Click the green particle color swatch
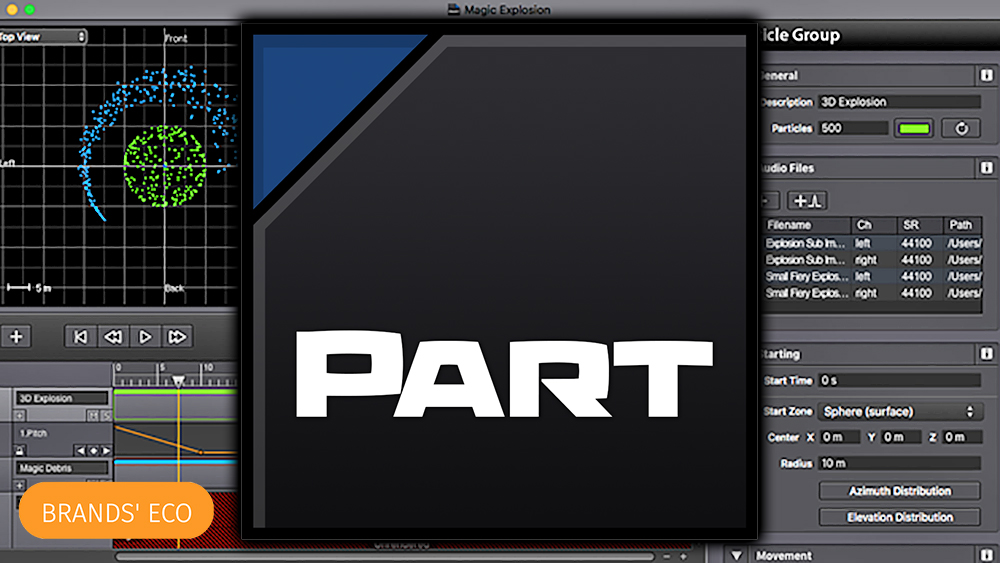The width and height of the screenshot is (1000, 563). (x=914, y=128)
